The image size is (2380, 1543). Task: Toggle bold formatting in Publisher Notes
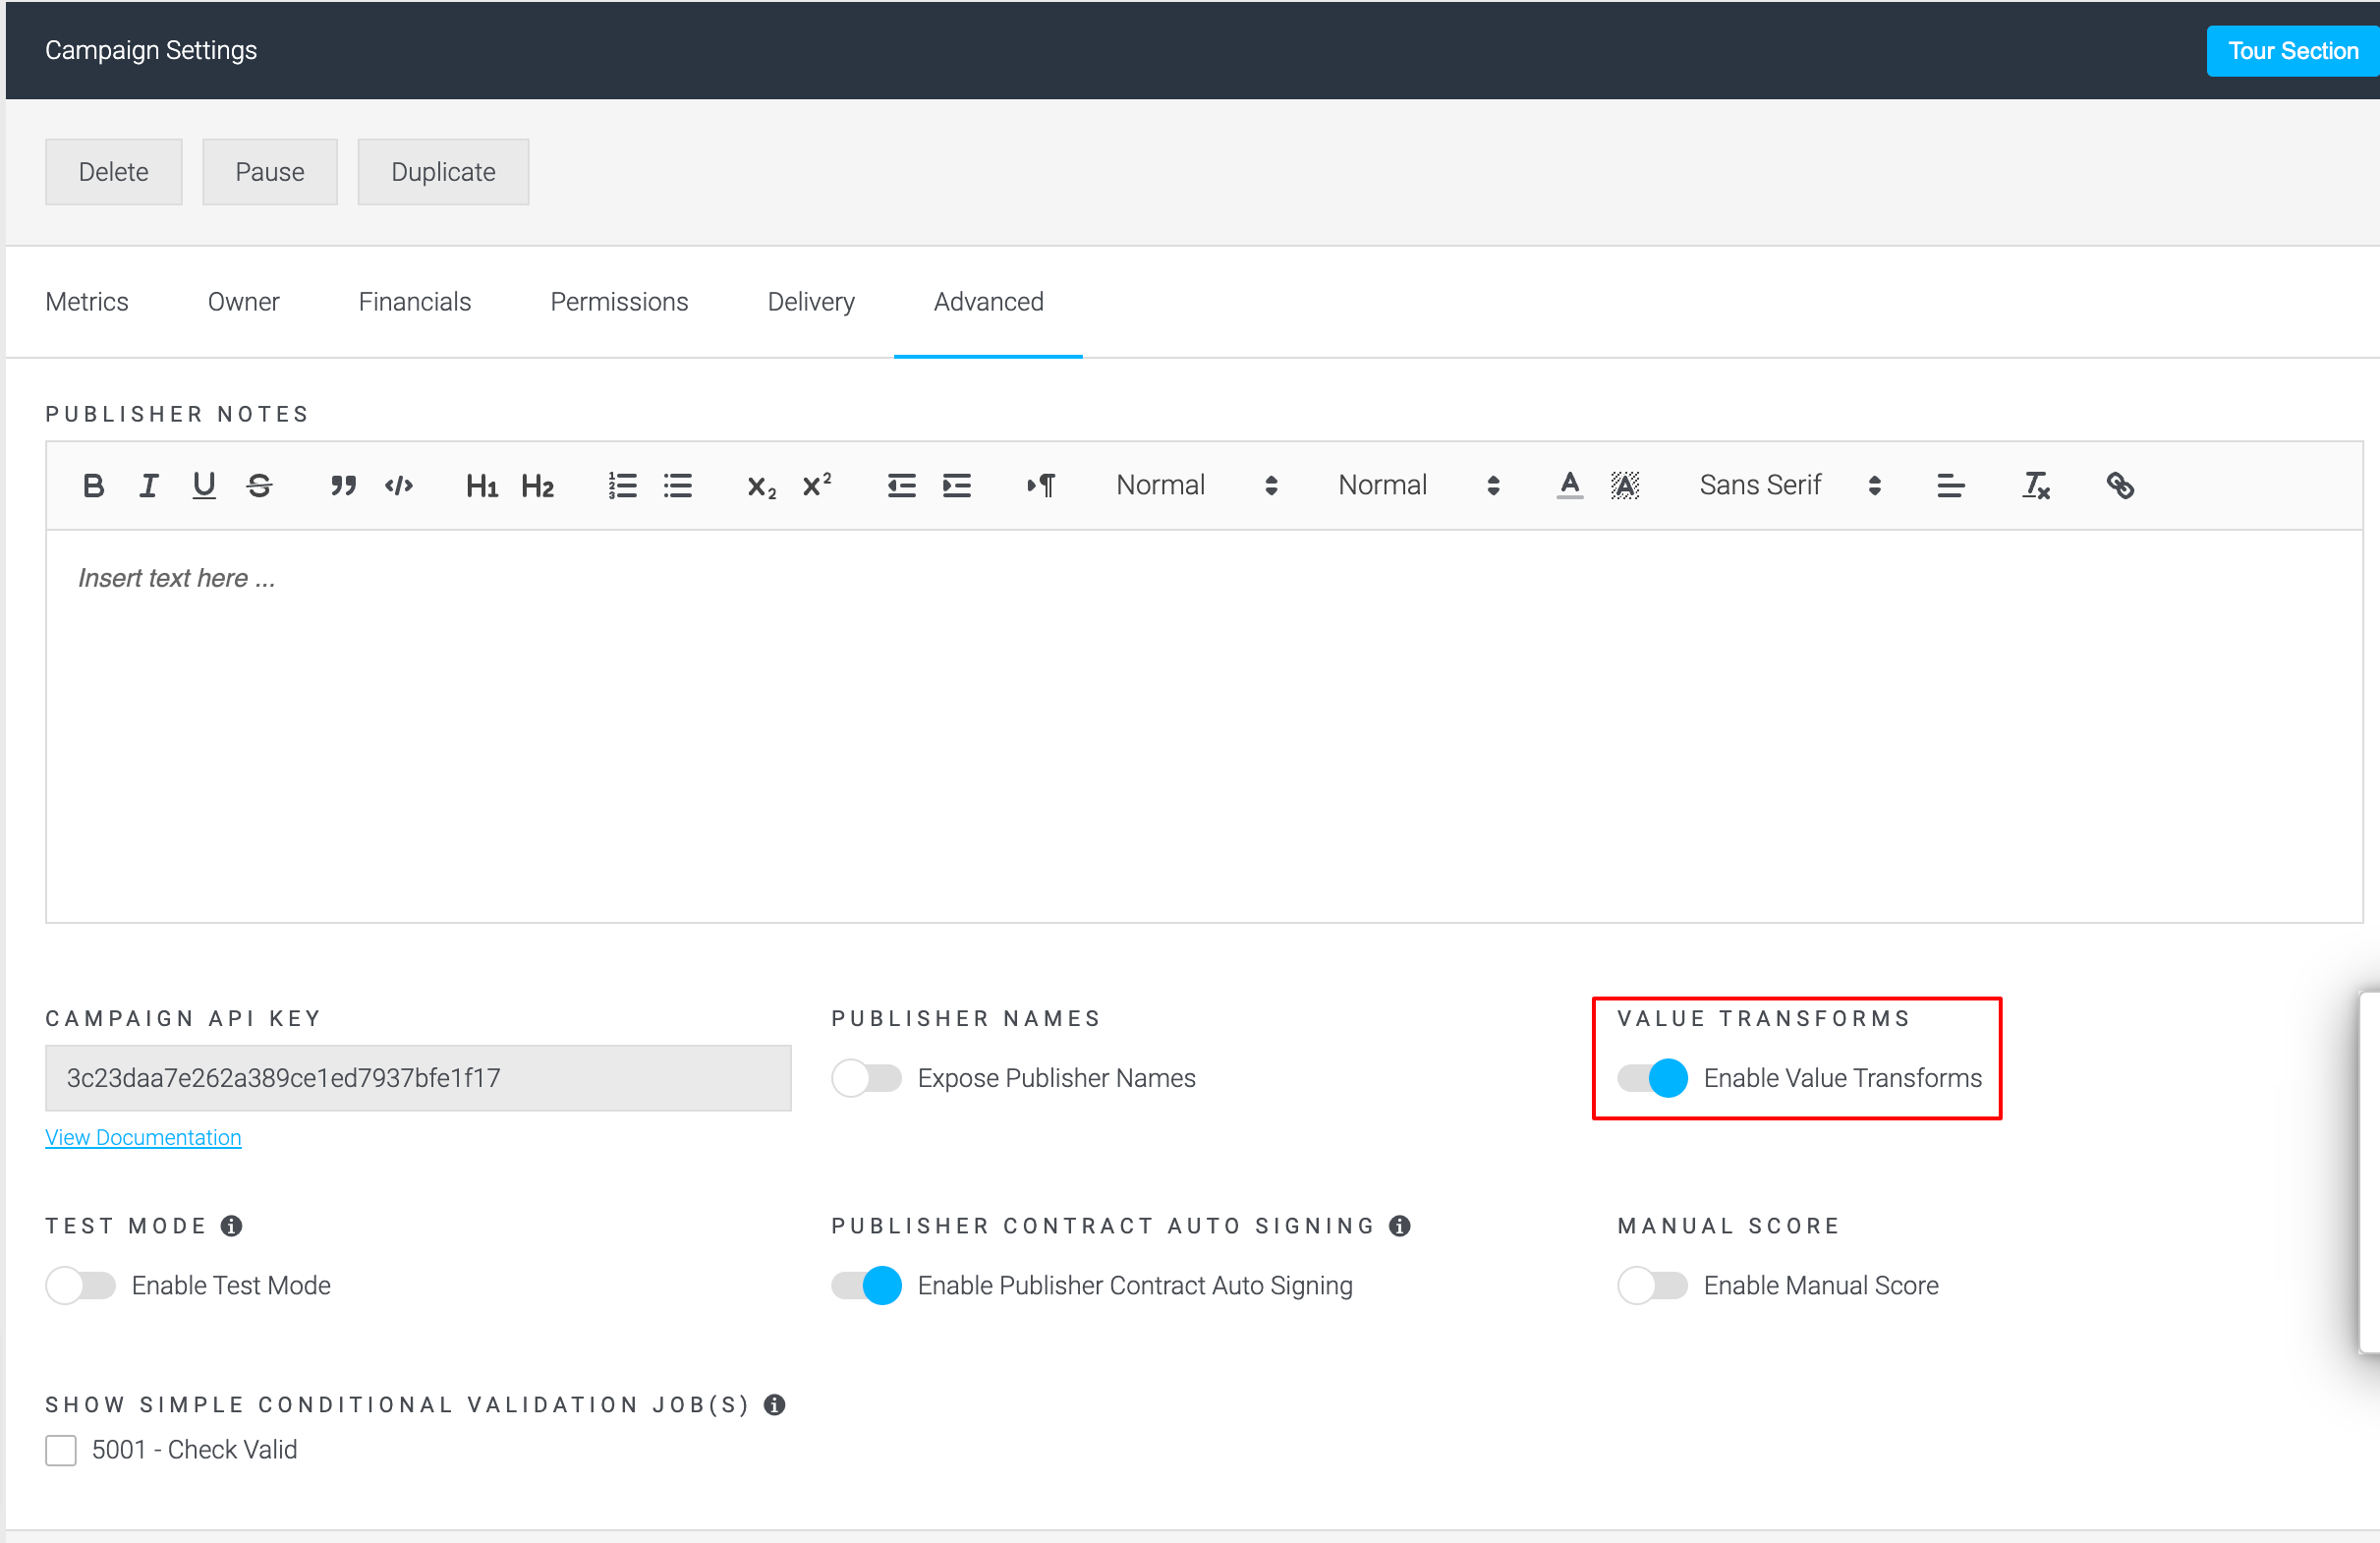tap(93, 486)
